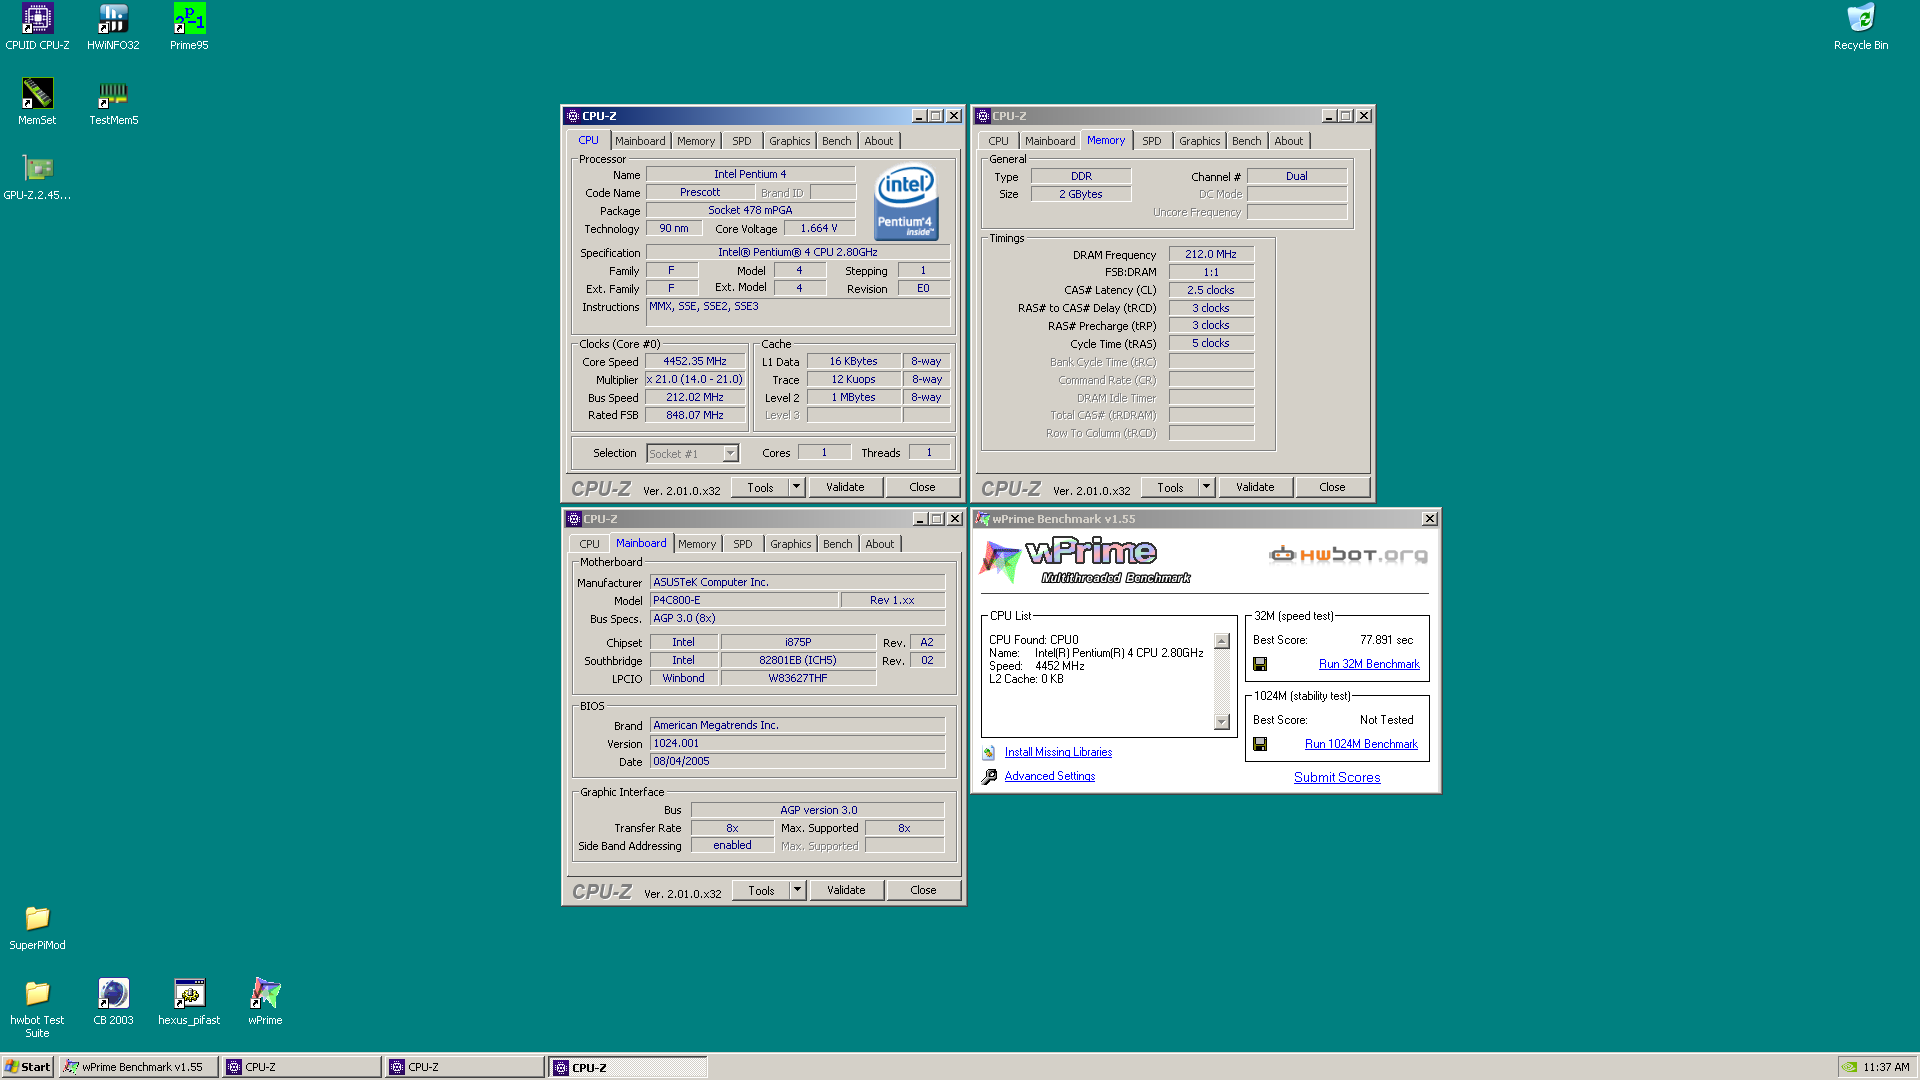Open Socket #1 selection dropdown
This screenshot has height=1080, width=1920.
pyautogui.click(x=730, y=454)
